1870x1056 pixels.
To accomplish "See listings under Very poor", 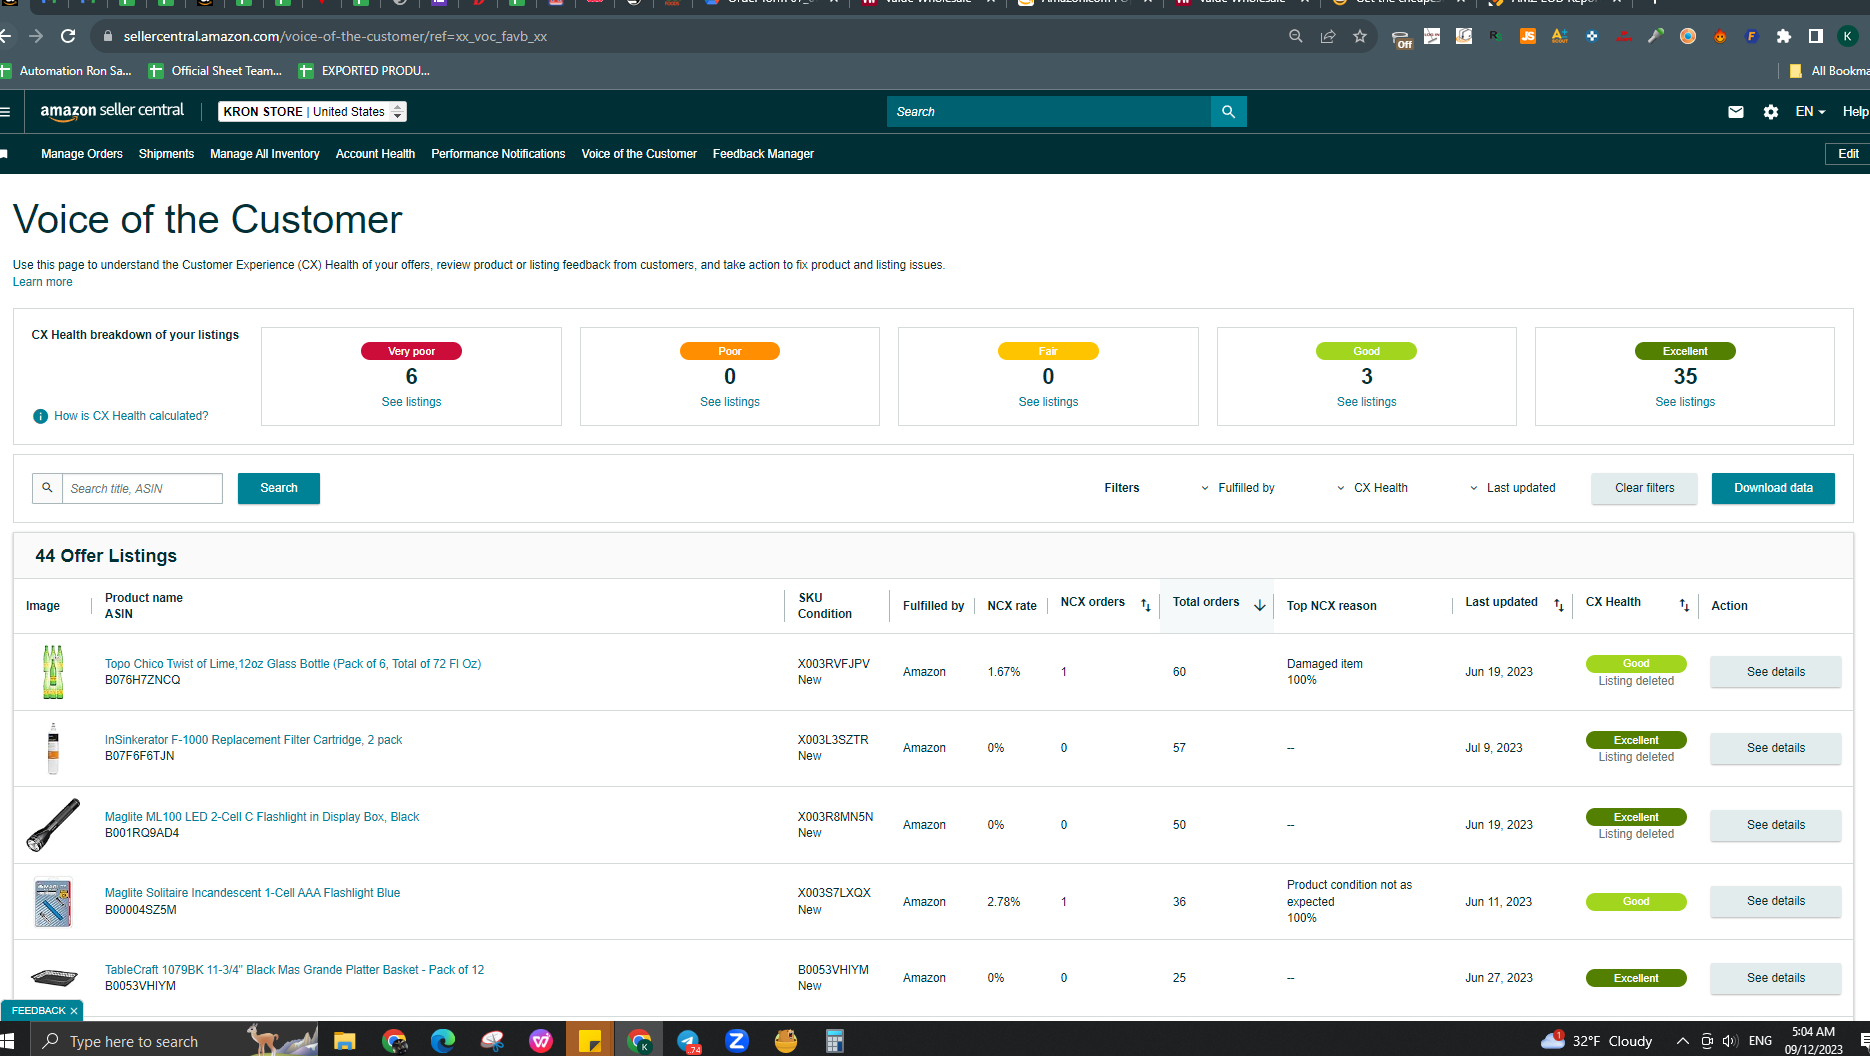I will point(411,402).
